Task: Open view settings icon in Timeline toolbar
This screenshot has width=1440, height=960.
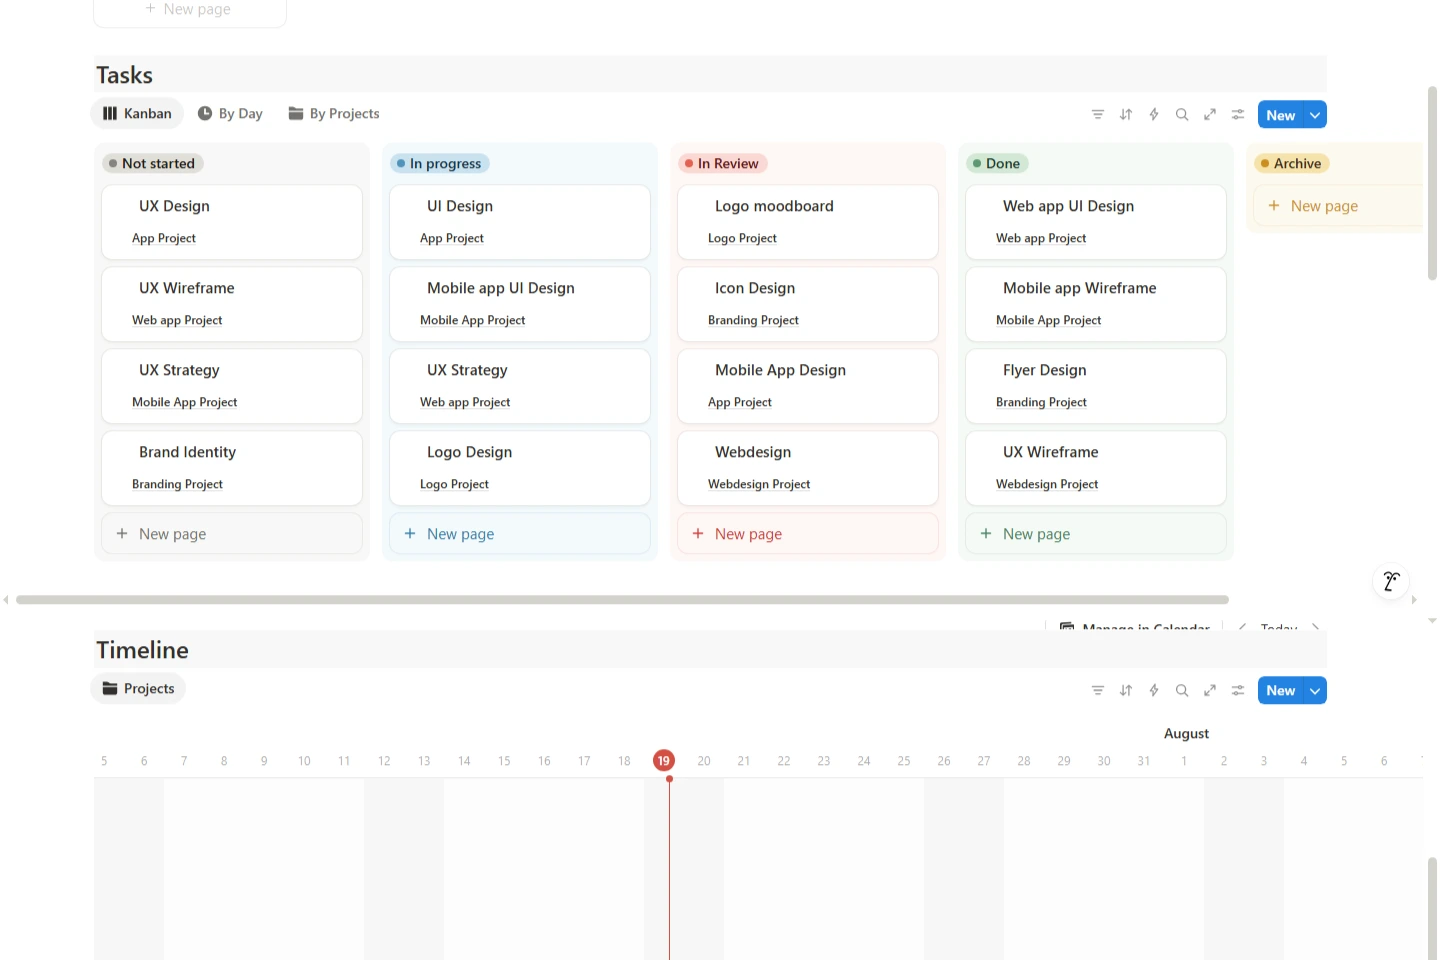Action: click(x=1237, y=691)
